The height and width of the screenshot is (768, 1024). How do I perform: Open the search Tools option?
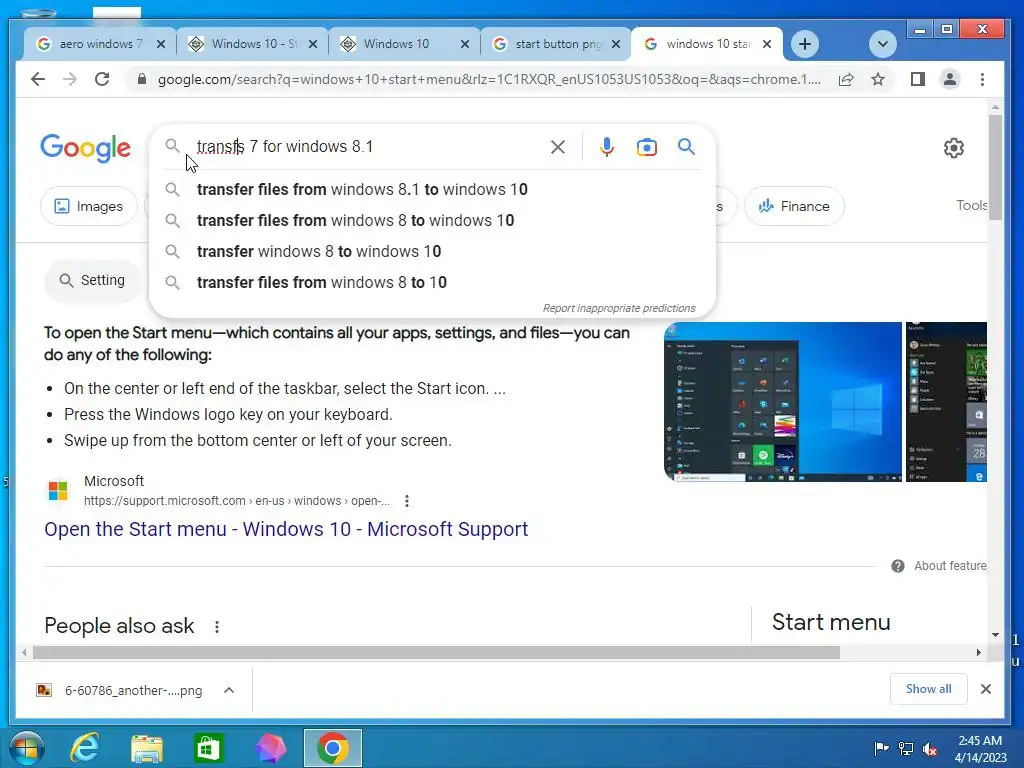click(972, 205)
